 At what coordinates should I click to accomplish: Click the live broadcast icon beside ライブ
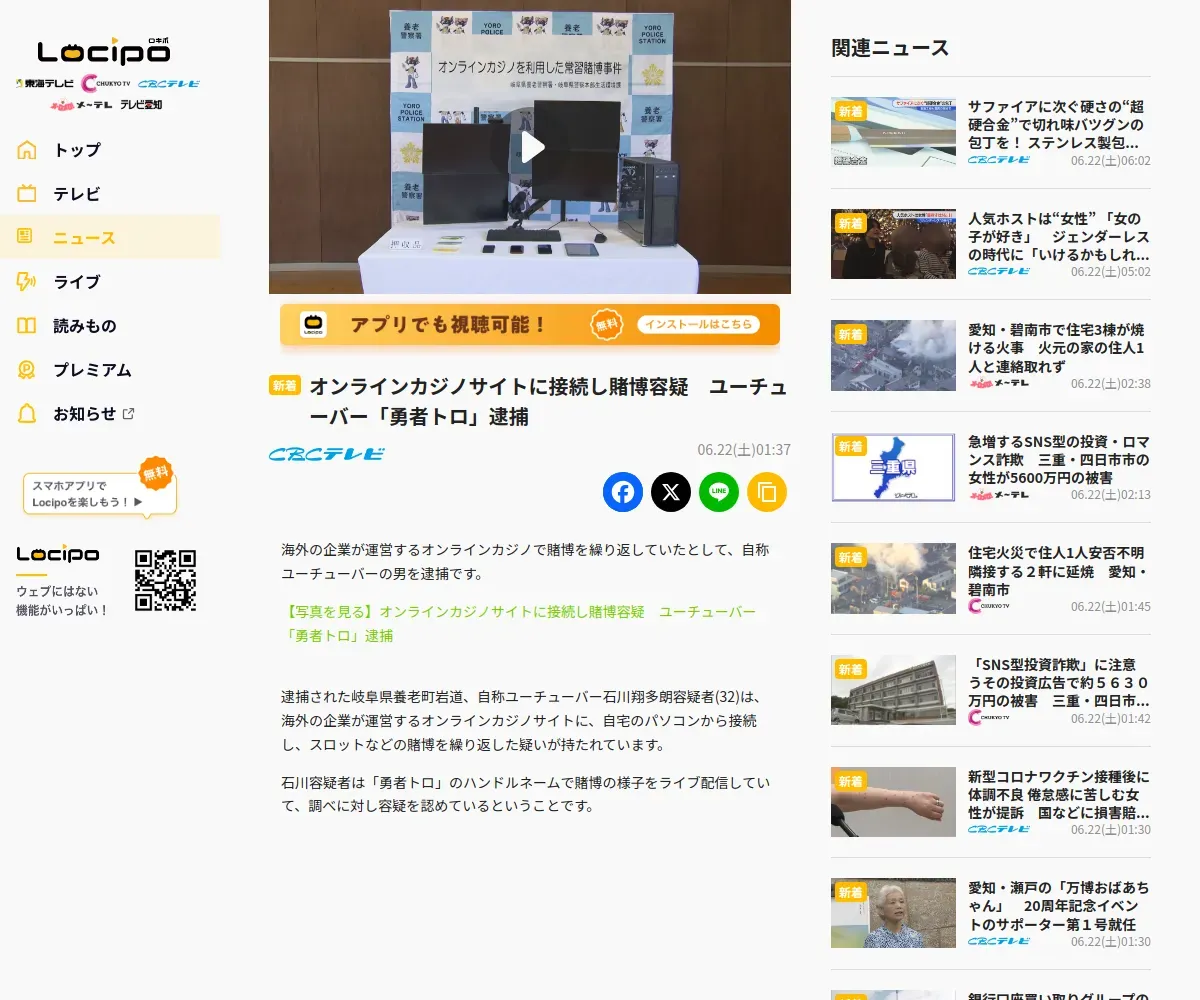27,282
